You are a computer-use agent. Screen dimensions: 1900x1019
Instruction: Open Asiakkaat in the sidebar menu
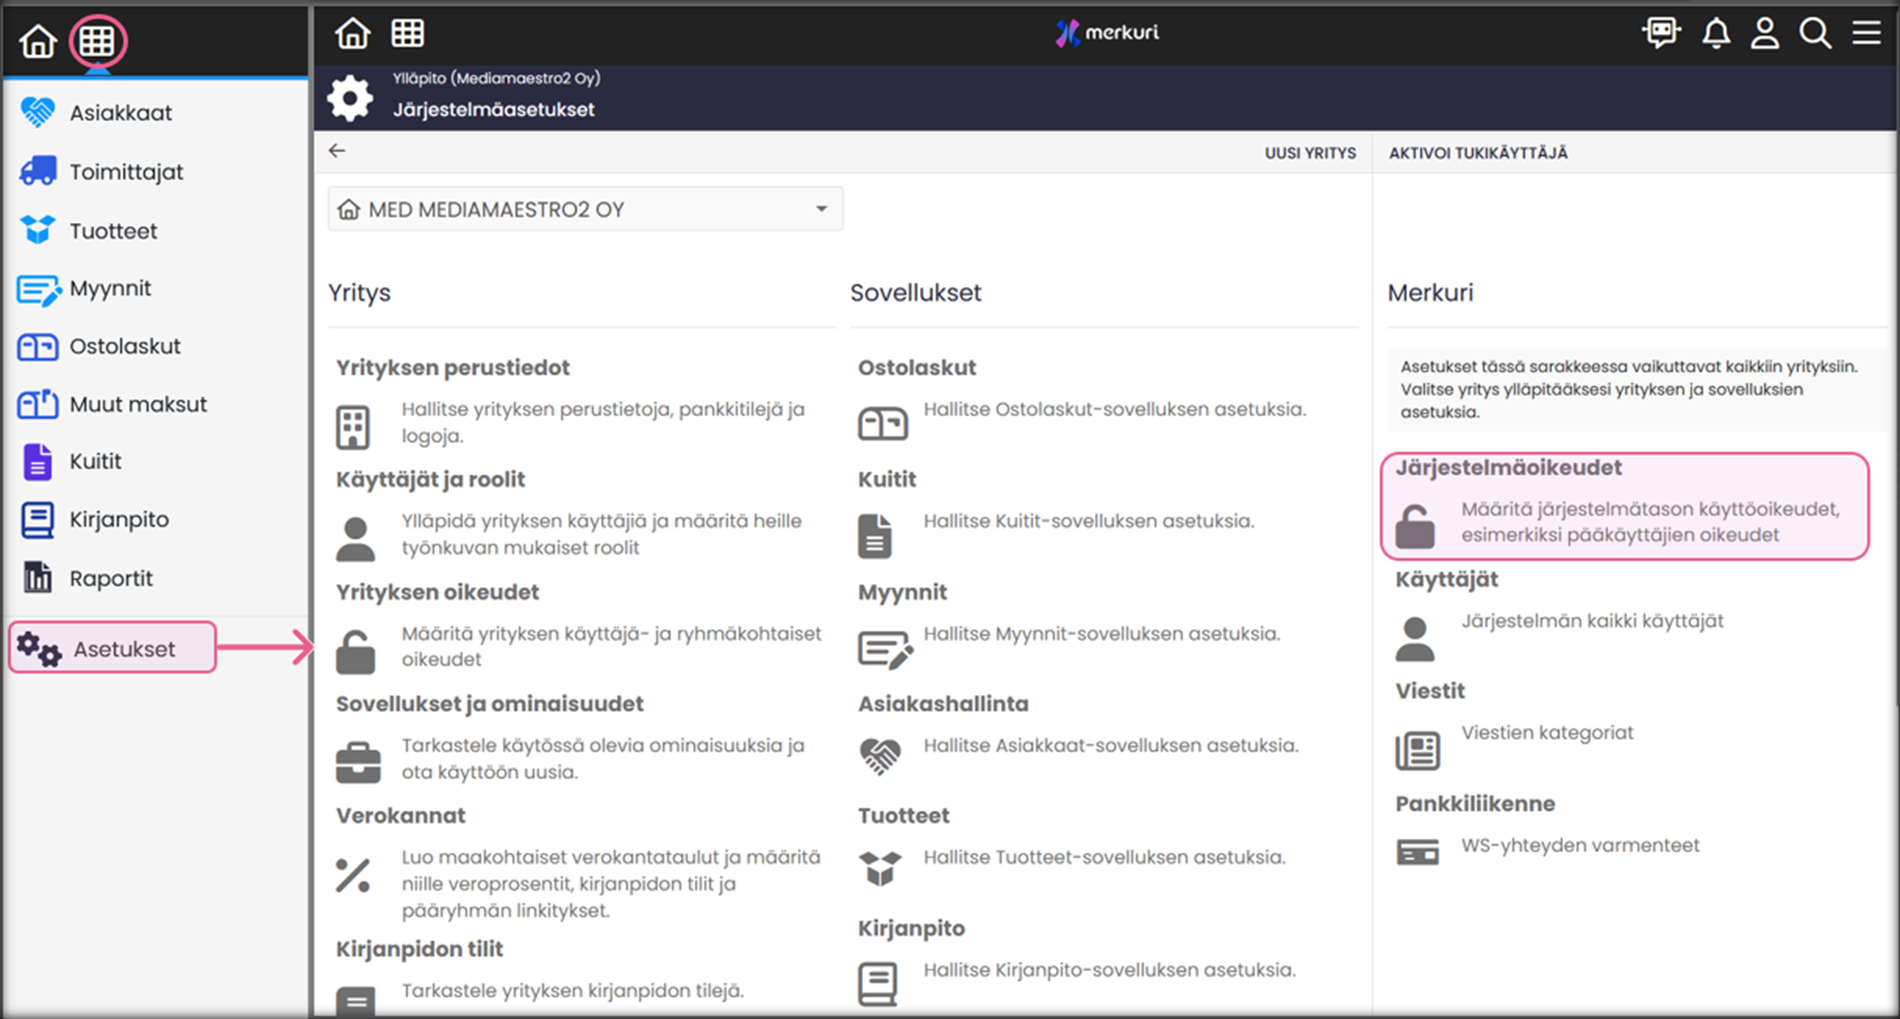(120, 113)
